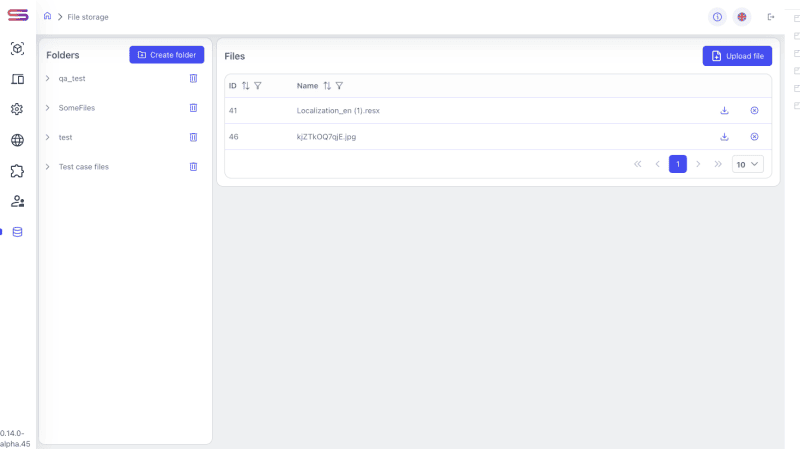The image size is (800, 449).
Task: Open the Name column filter
Action: click(x=340, y=86)
